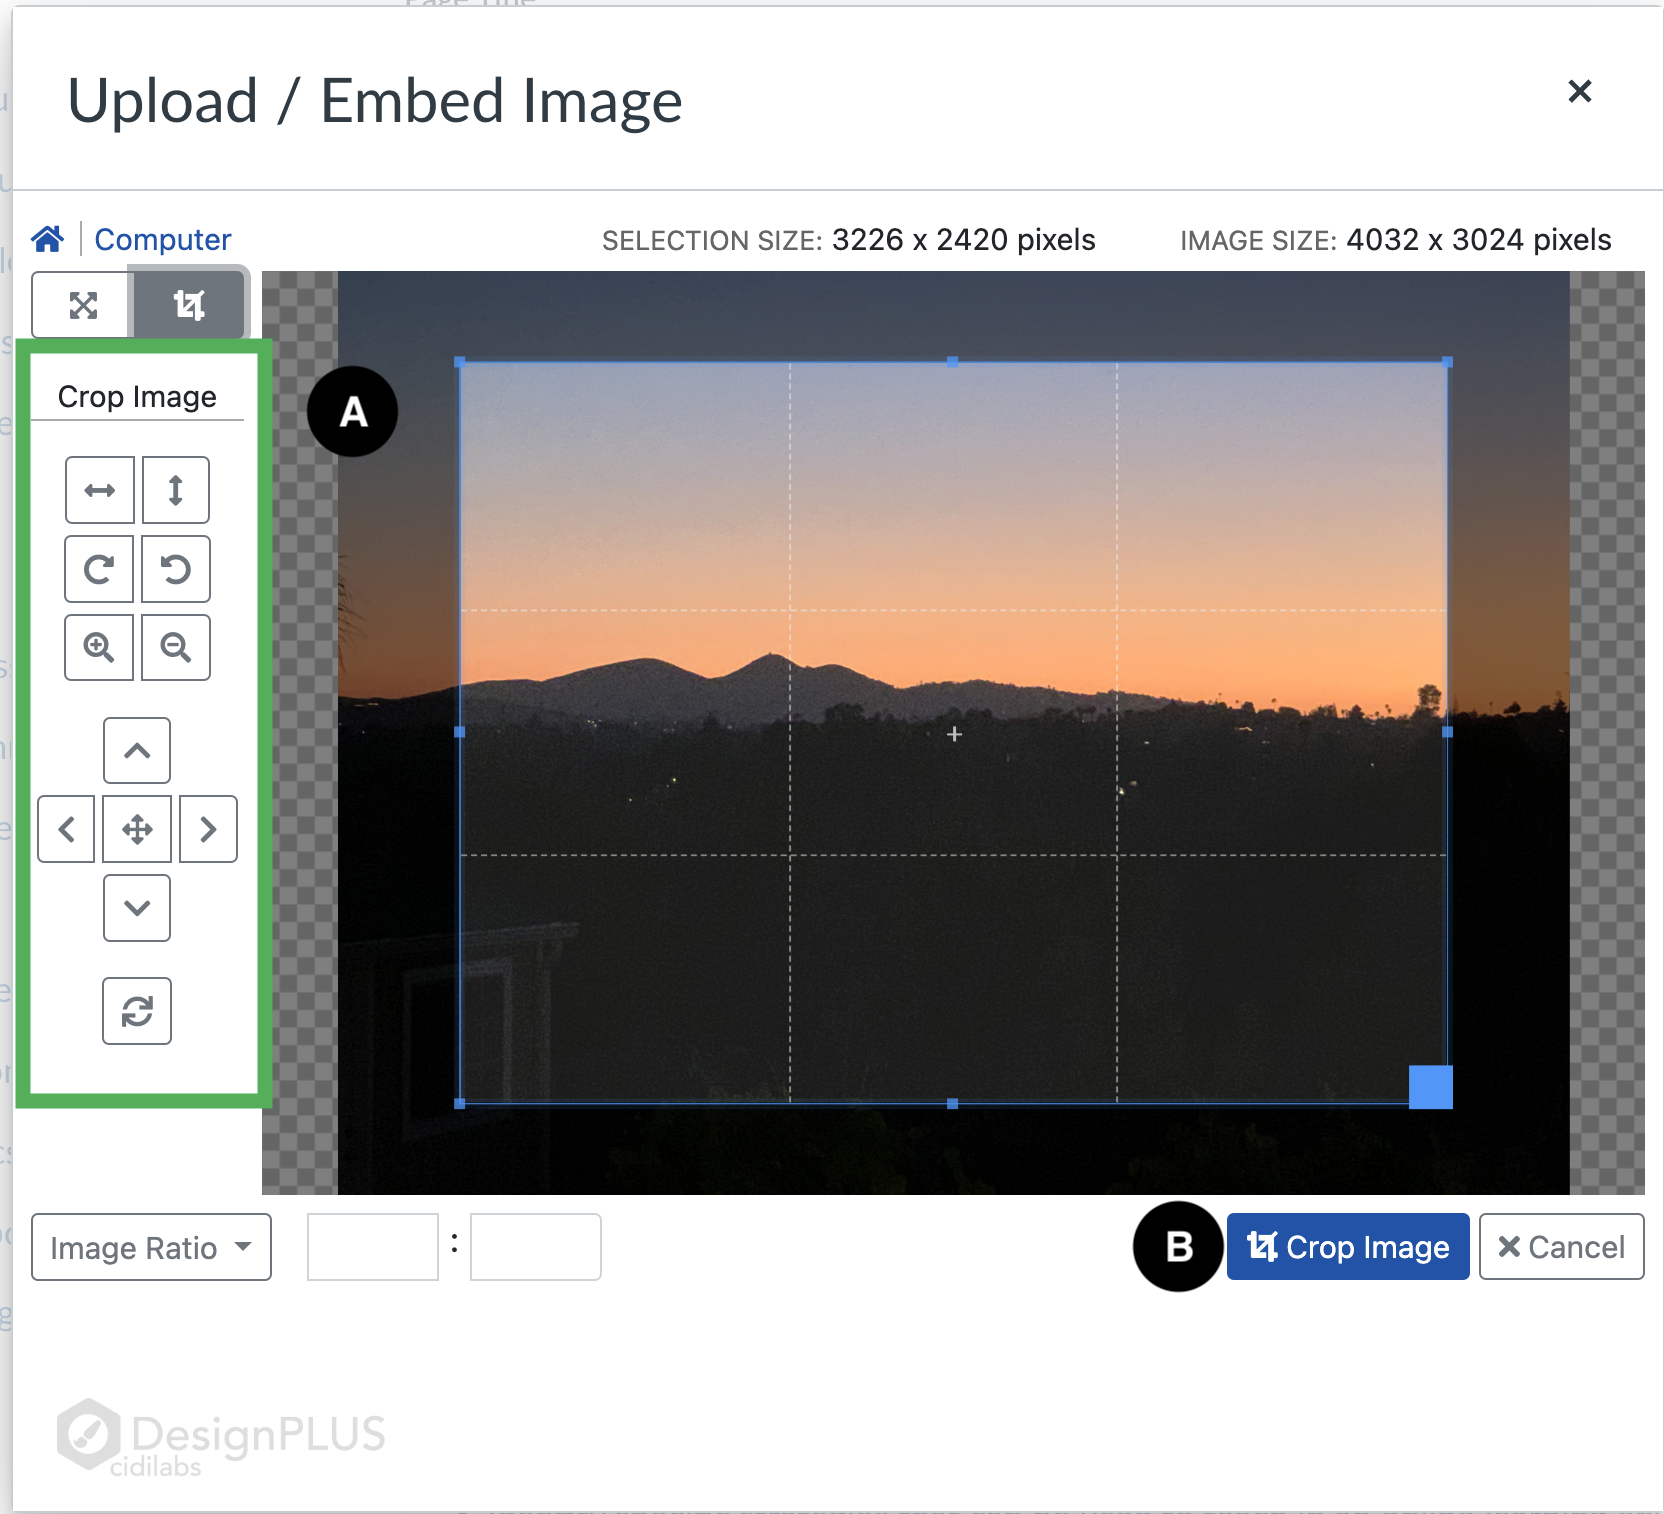The height and width of the screenshot is (1514, 1664).
Task: Move the image down with arrow
Action: pos(137,908)
